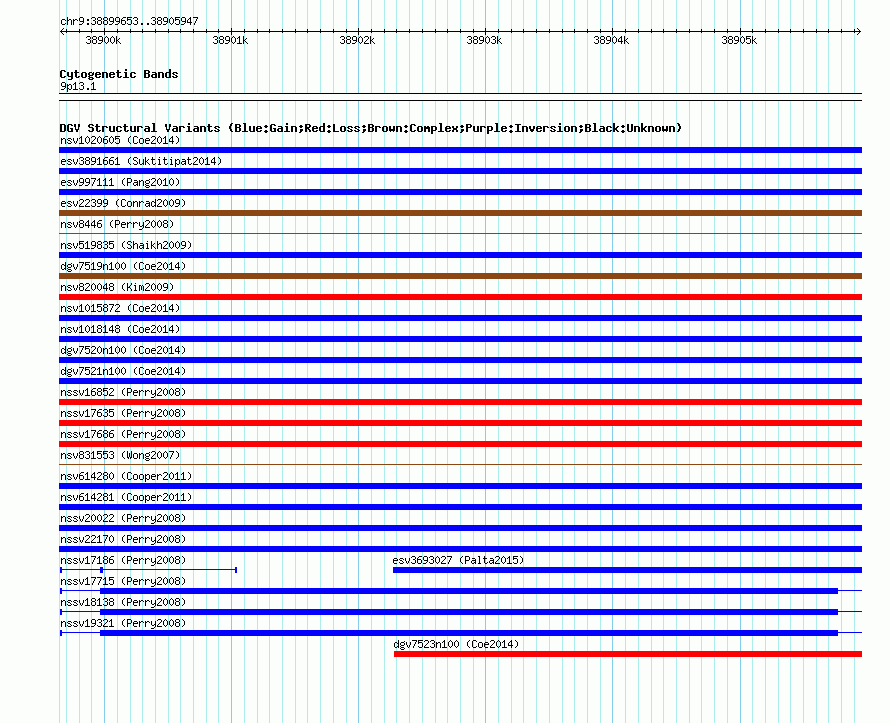
Task: Open variant nssv20022 (Perry2008) label
Action: click(123, 518)
